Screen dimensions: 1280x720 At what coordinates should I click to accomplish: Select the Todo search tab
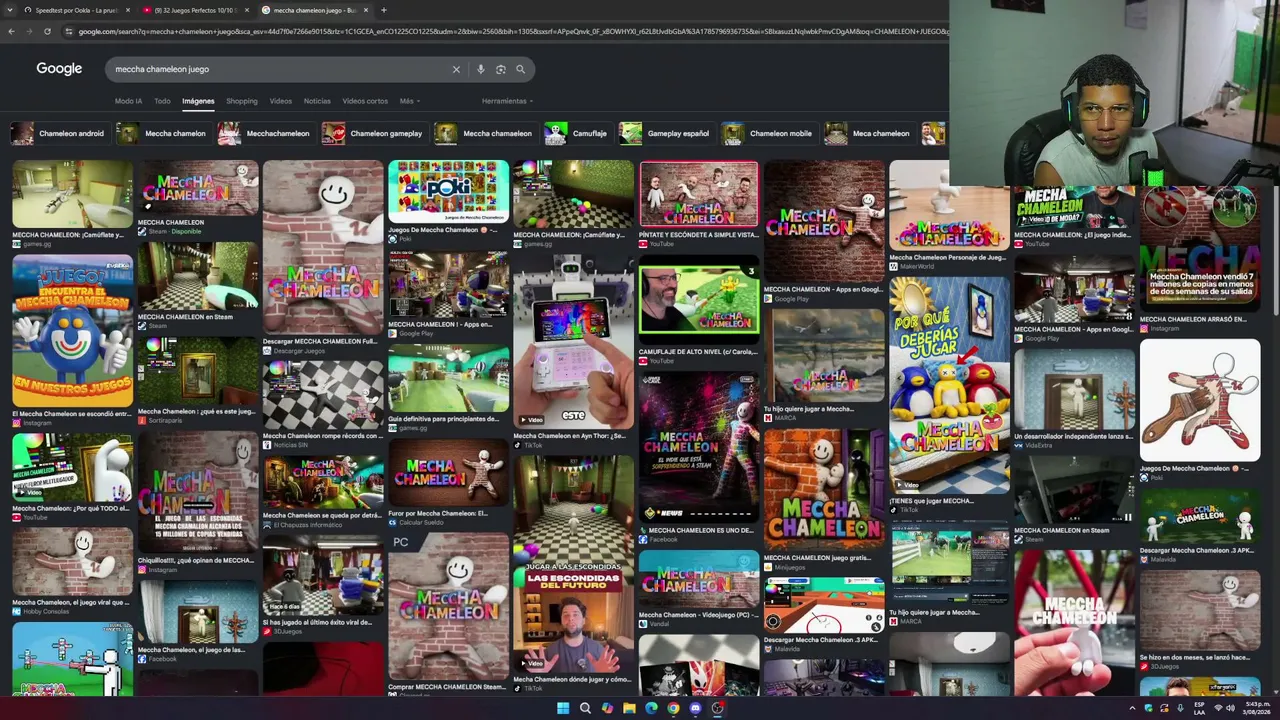162,101
